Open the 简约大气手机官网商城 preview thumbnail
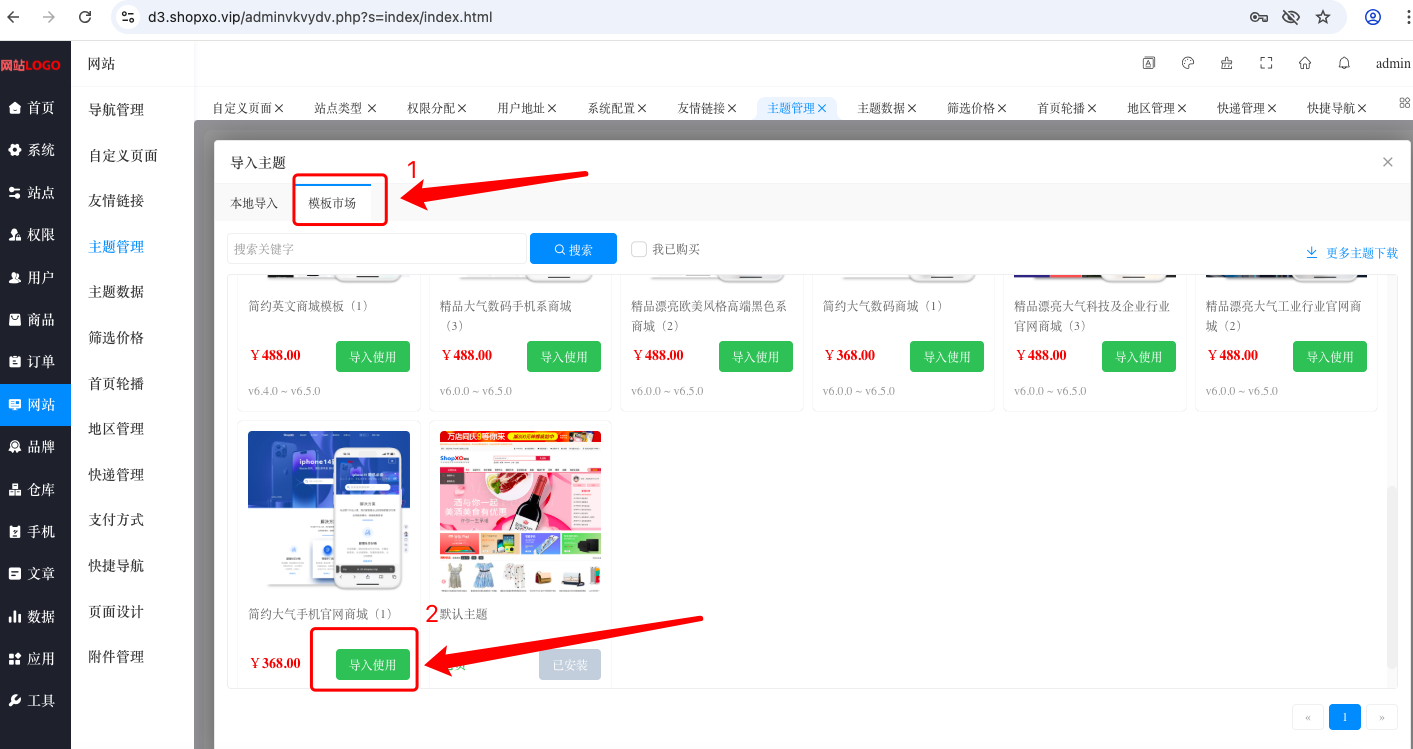The image size is (1413, 749). click(x=329, y=510)
